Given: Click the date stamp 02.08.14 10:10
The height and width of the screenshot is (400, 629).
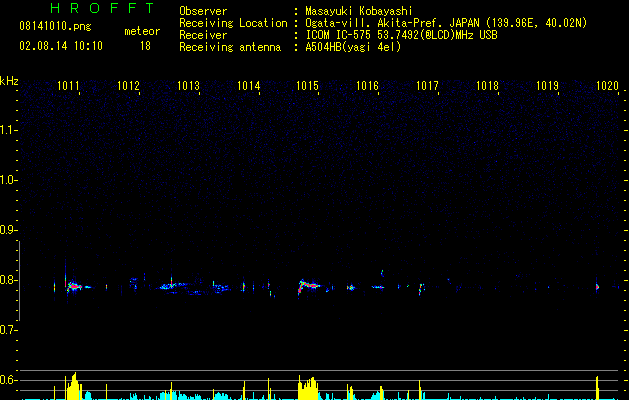Looking at the screenshot, I should tap(61, 46).
